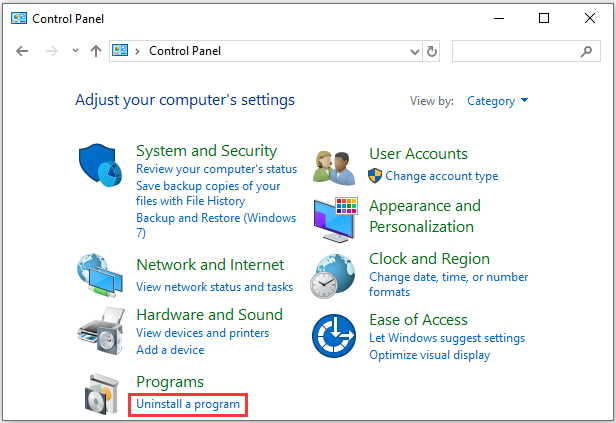The image size is (616, 423).
Task: Click the Control Panel address bar path text
Action: [x=185, y=51]
